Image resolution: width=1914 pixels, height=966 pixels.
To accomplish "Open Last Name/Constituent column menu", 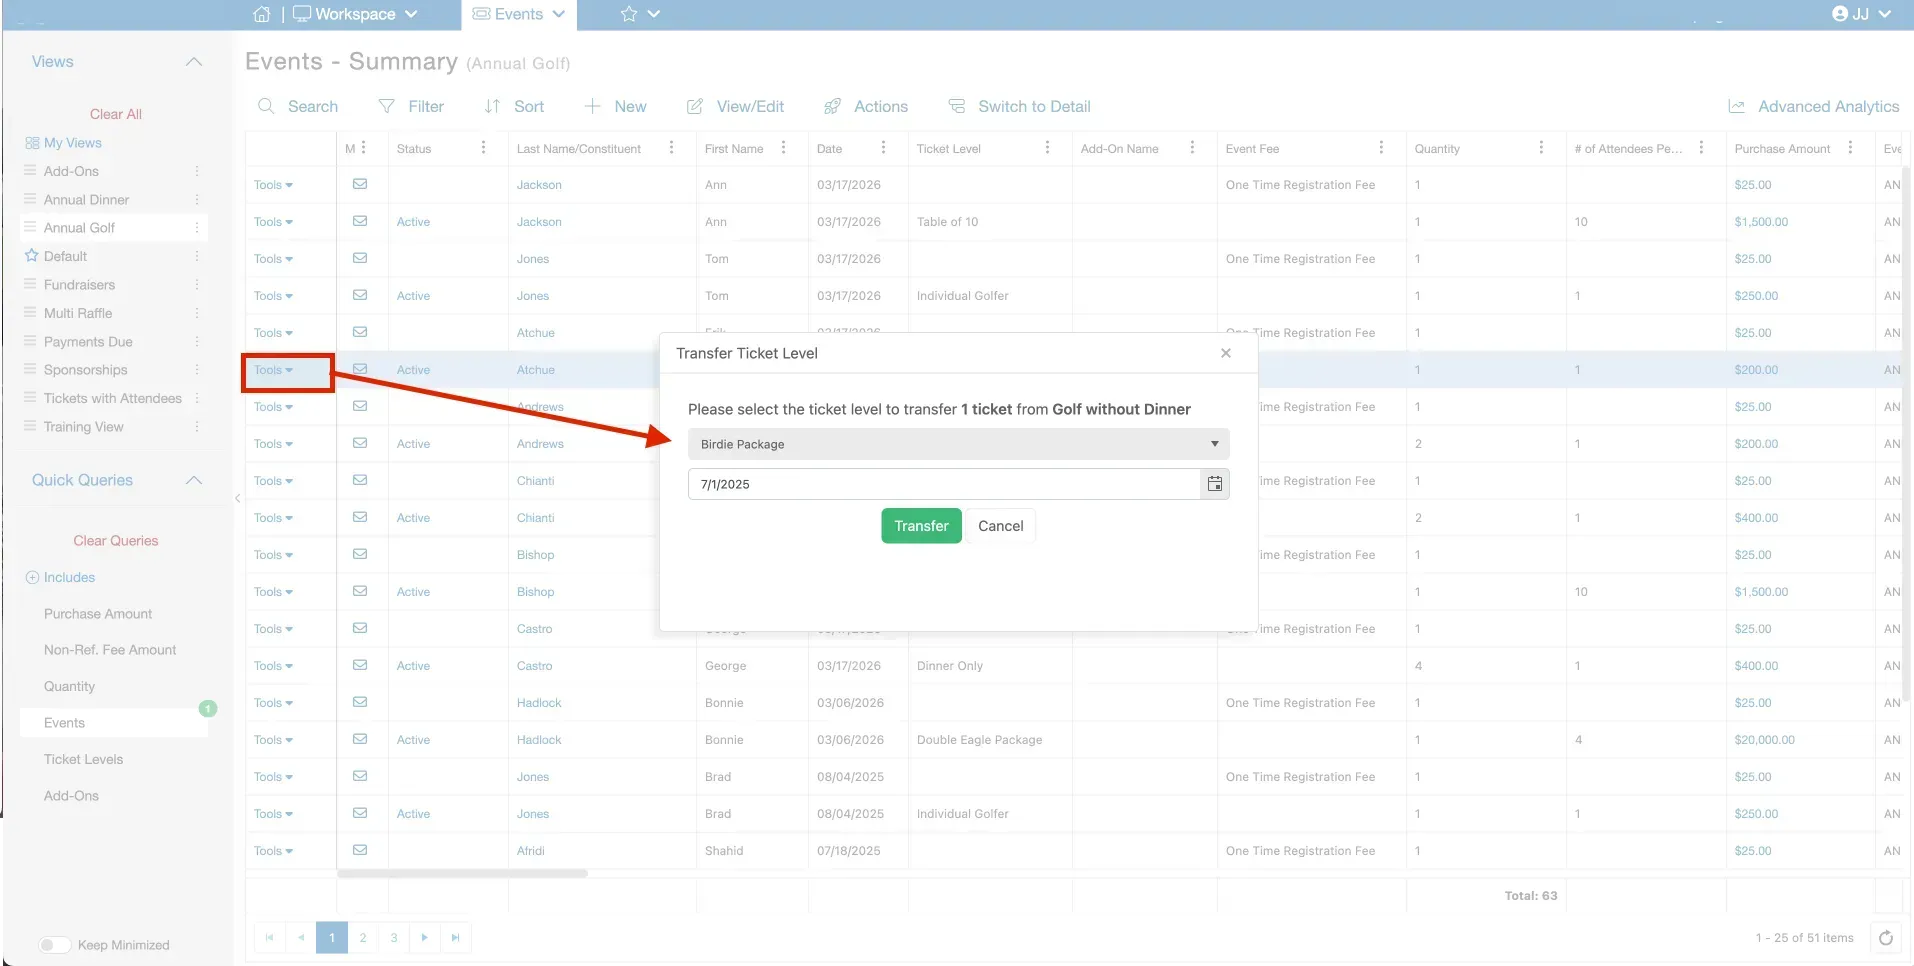I will click(x=671, y=148).
